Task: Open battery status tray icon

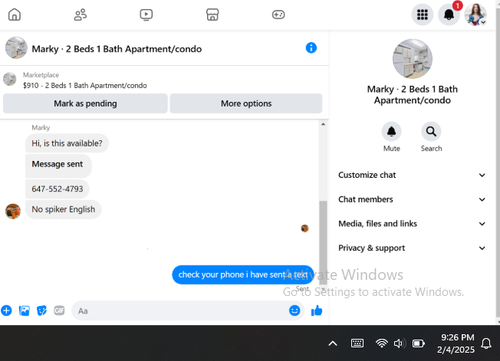Action: pyautogui.click(x=418, y=343)
